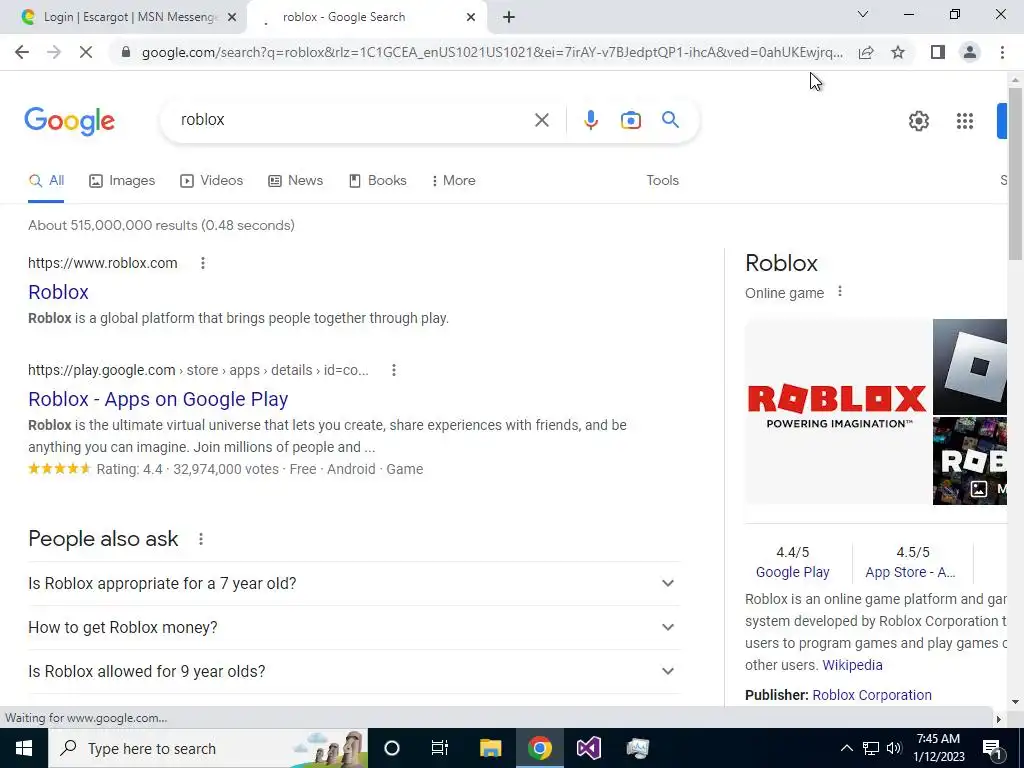The width and height of the screenshot is (1024, 768).
Task: Open the More search filters dropdown
Action: 453,181
